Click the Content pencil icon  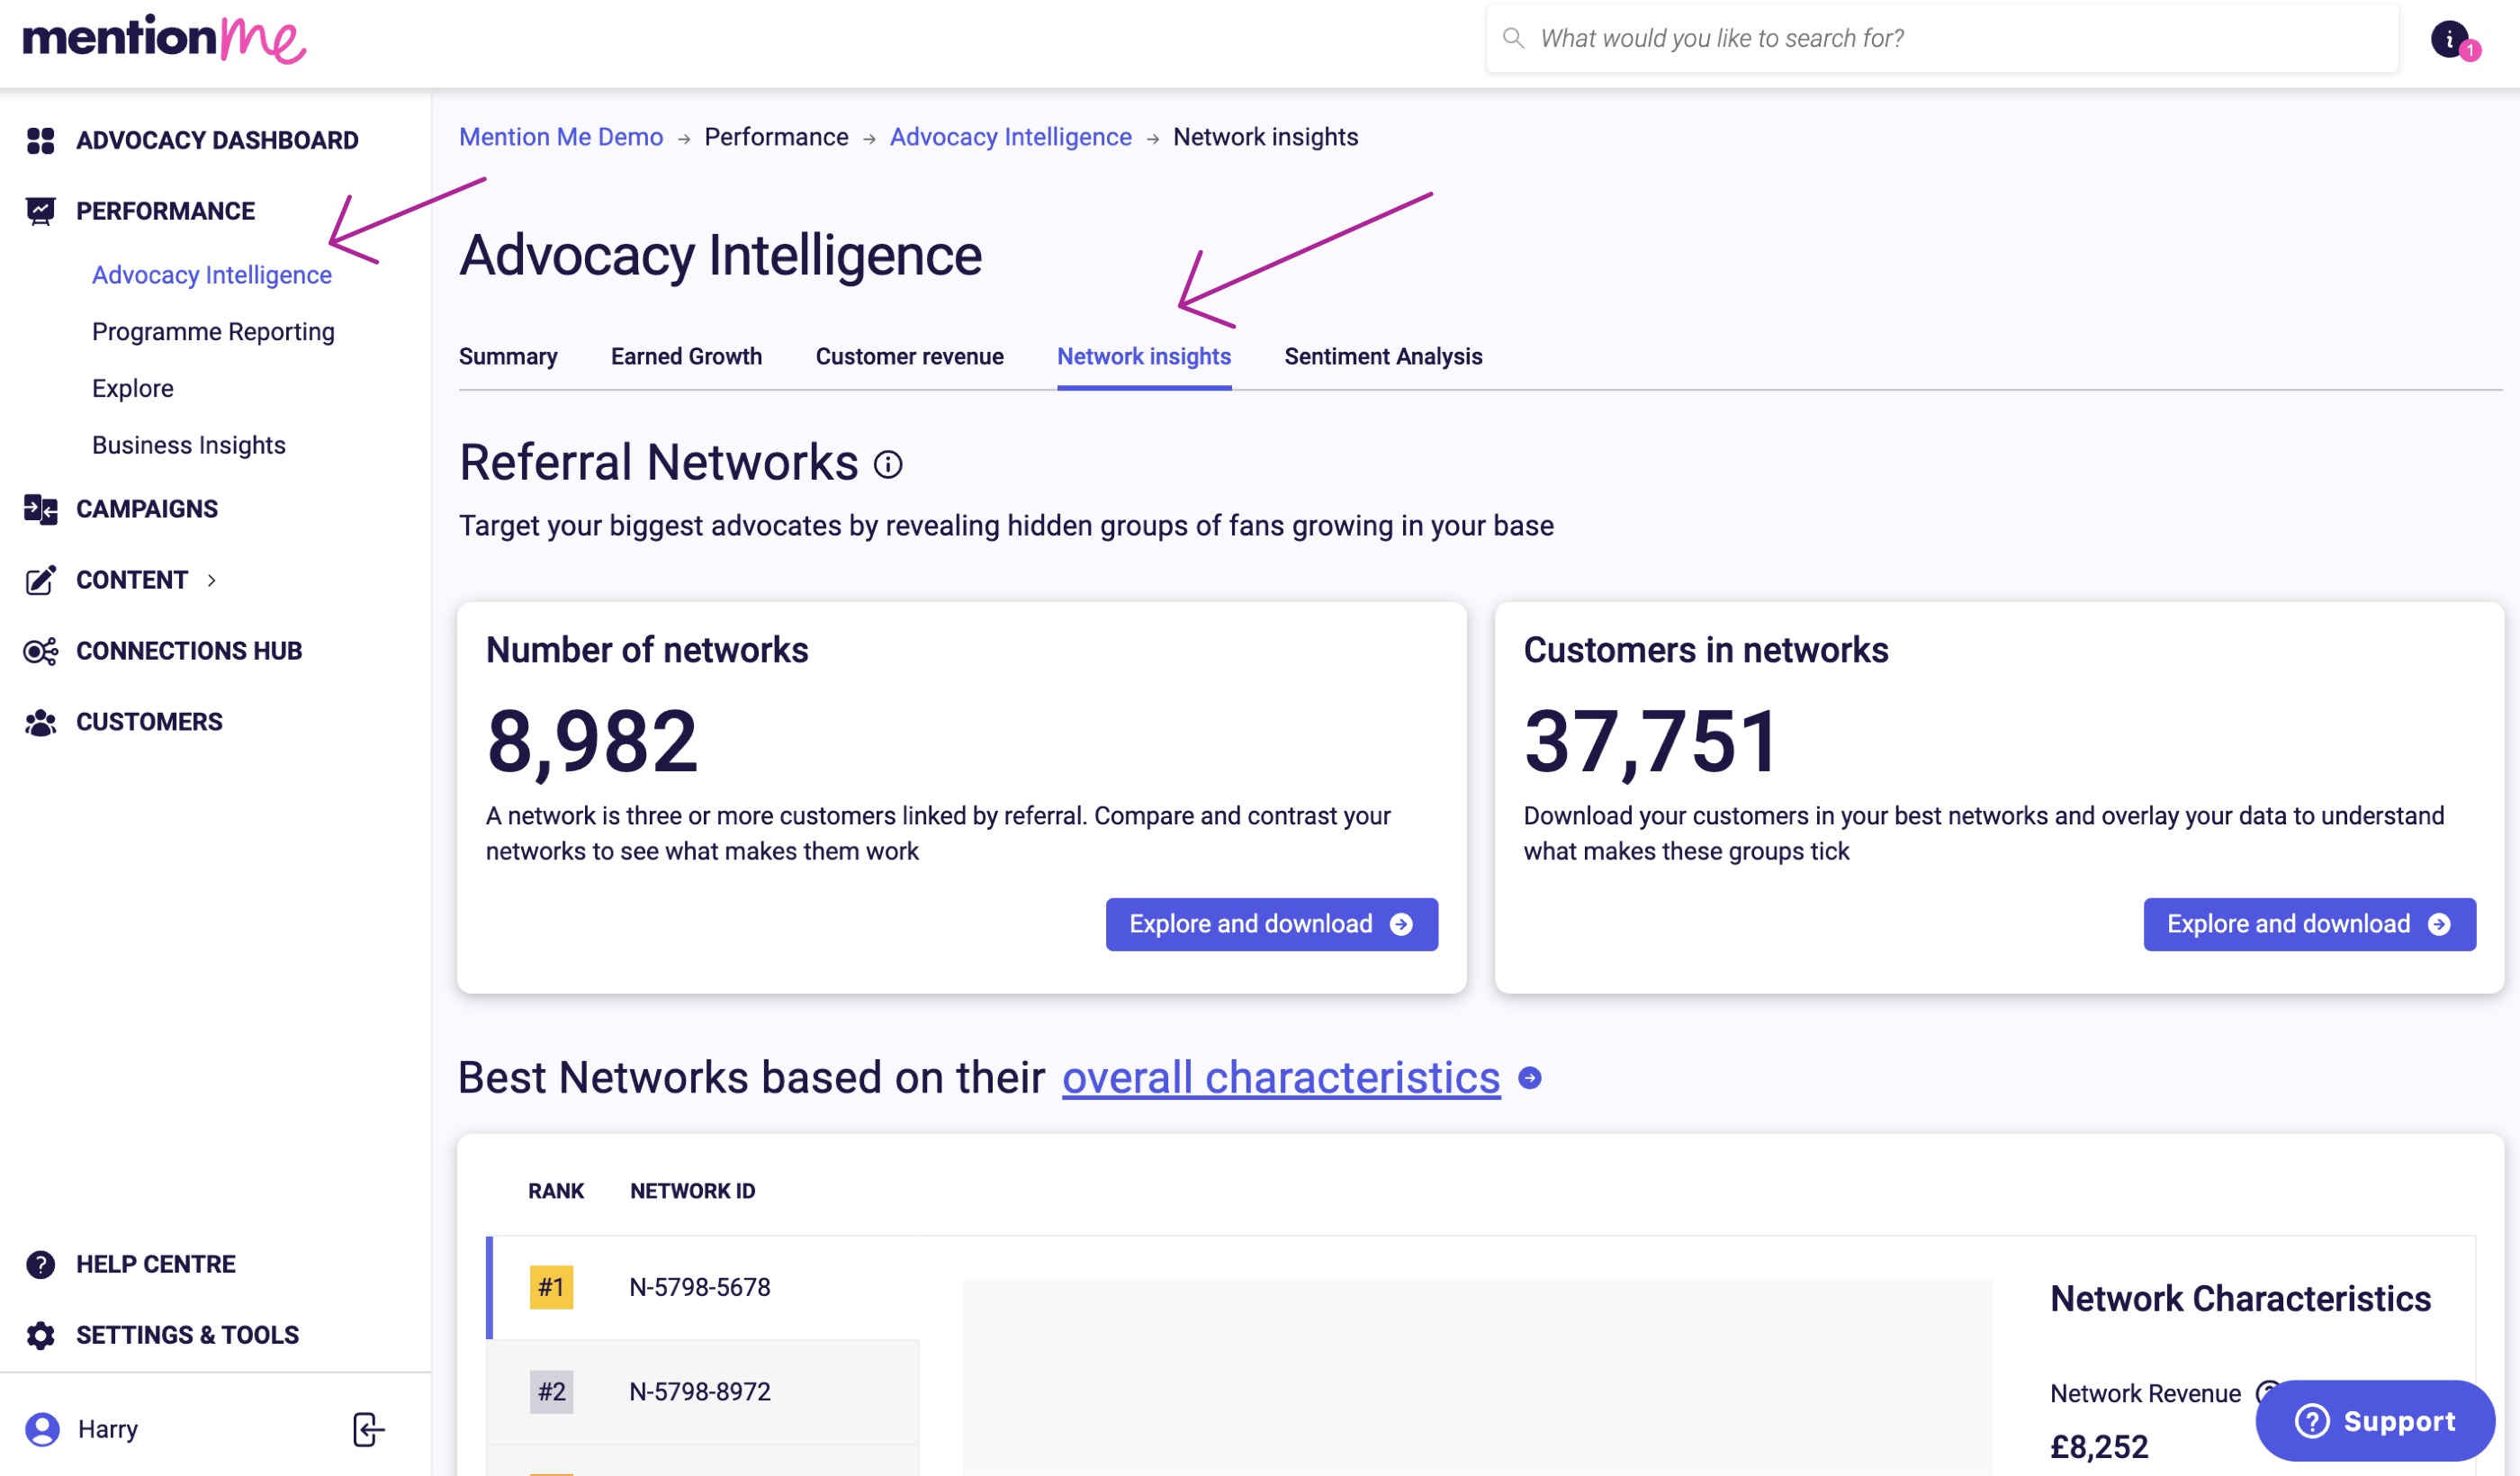[40, 580]
